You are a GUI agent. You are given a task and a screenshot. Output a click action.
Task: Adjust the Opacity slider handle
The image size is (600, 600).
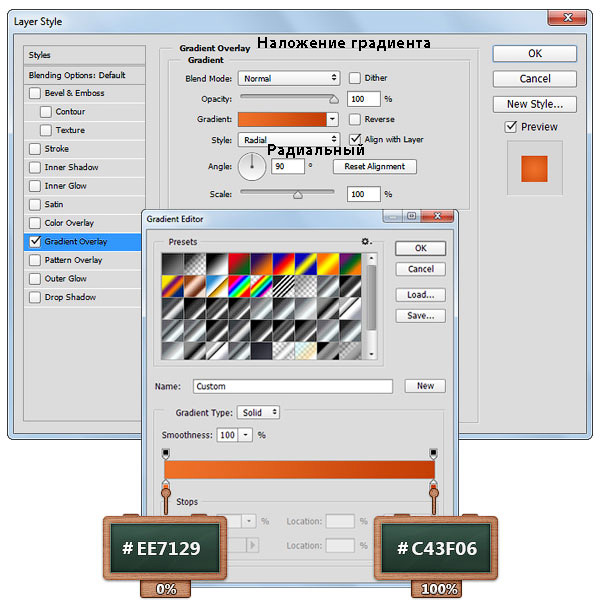click(x=334, y=100)
